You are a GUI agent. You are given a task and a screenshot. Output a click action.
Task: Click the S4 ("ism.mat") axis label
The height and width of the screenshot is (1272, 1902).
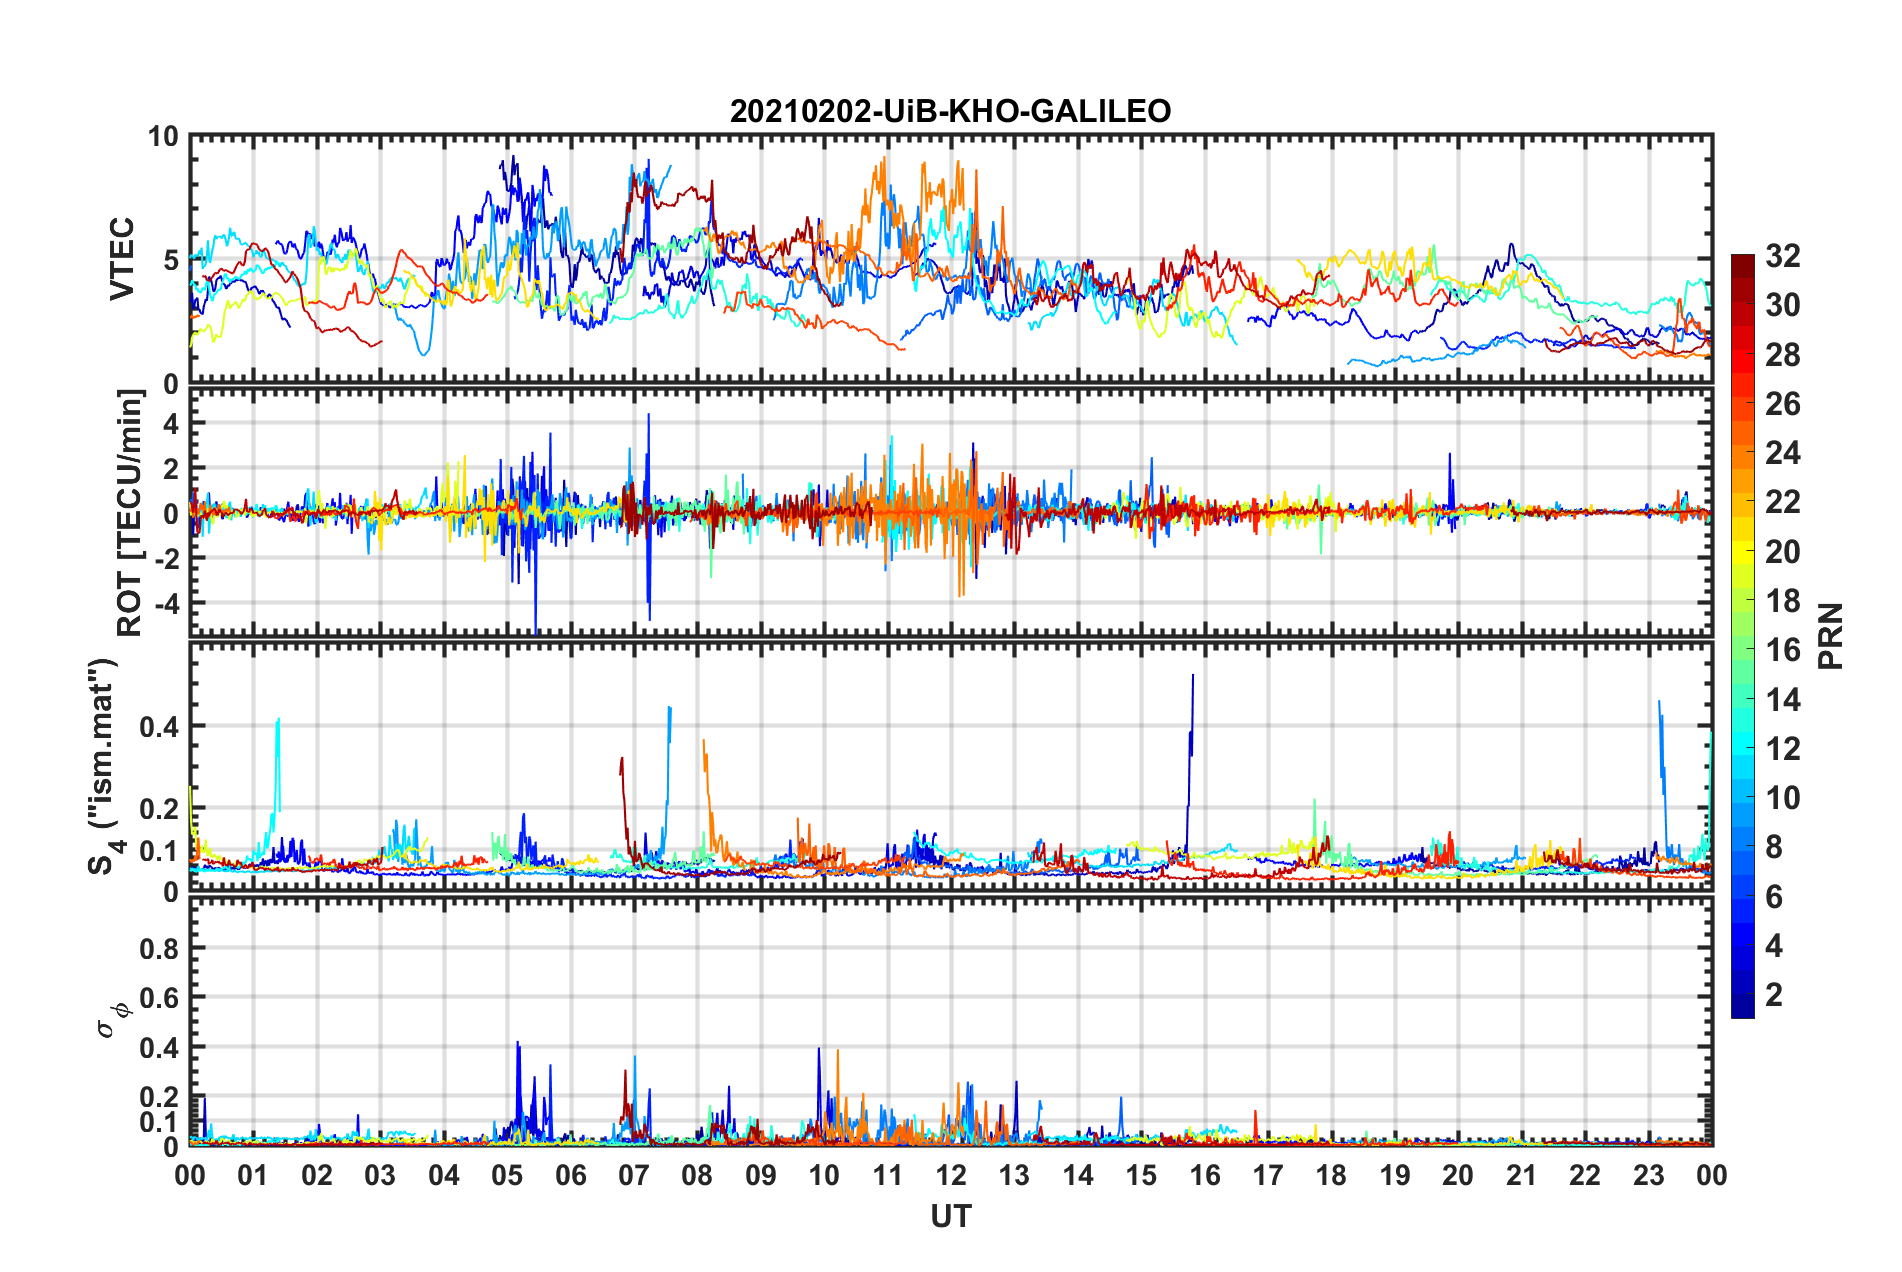[x=104, y=766]
